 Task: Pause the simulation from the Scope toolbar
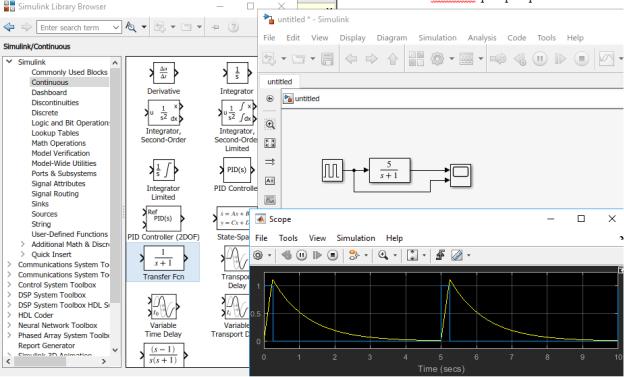point(302,255)
